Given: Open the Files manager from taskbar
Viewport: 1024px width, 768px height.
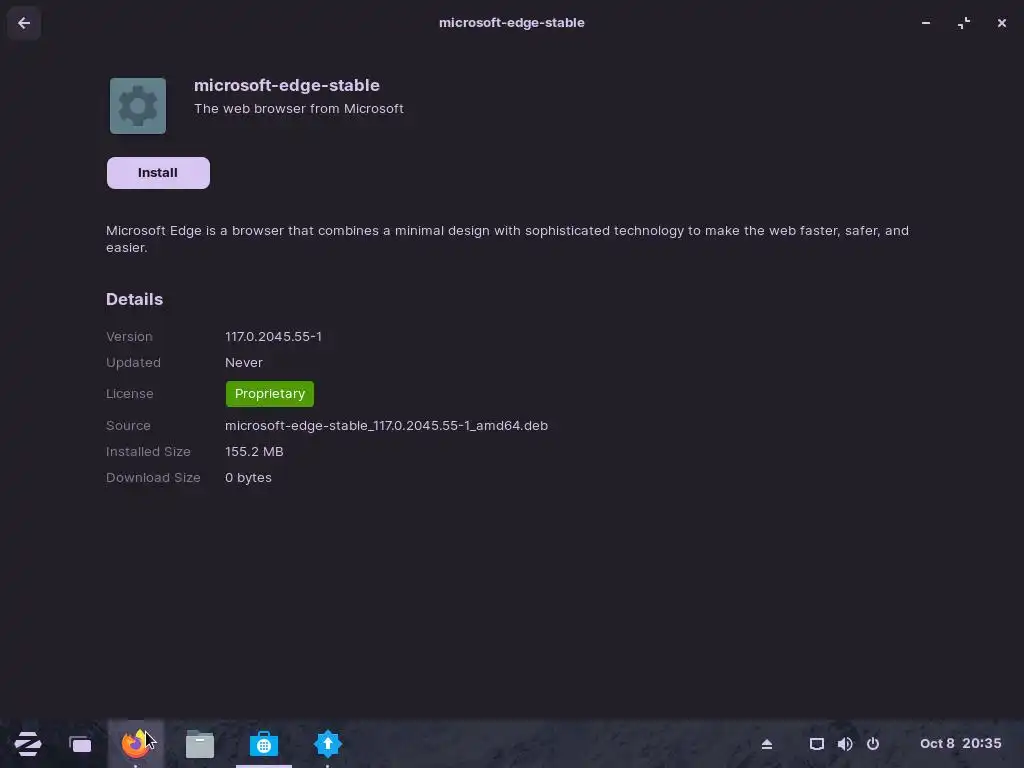Looking at the screenshot, I should click(200, 744).
